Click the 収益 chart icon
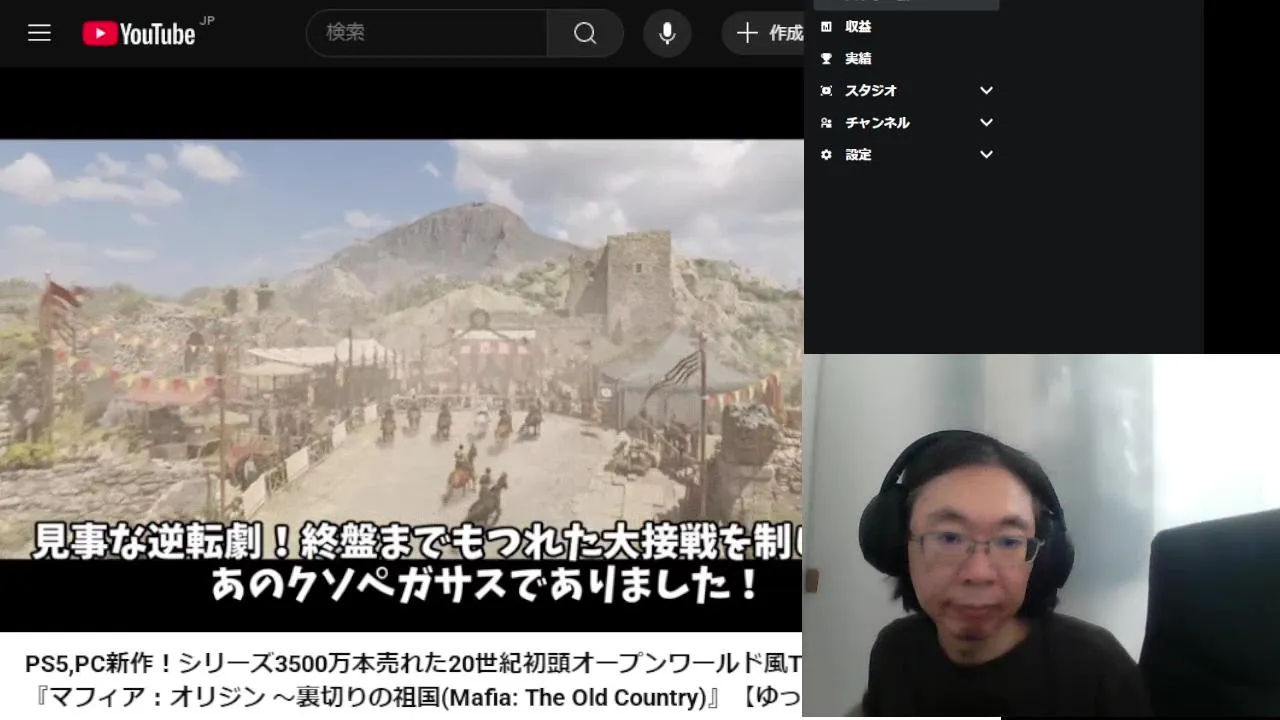Screen dimensions: 1280x720 (826, 27)
